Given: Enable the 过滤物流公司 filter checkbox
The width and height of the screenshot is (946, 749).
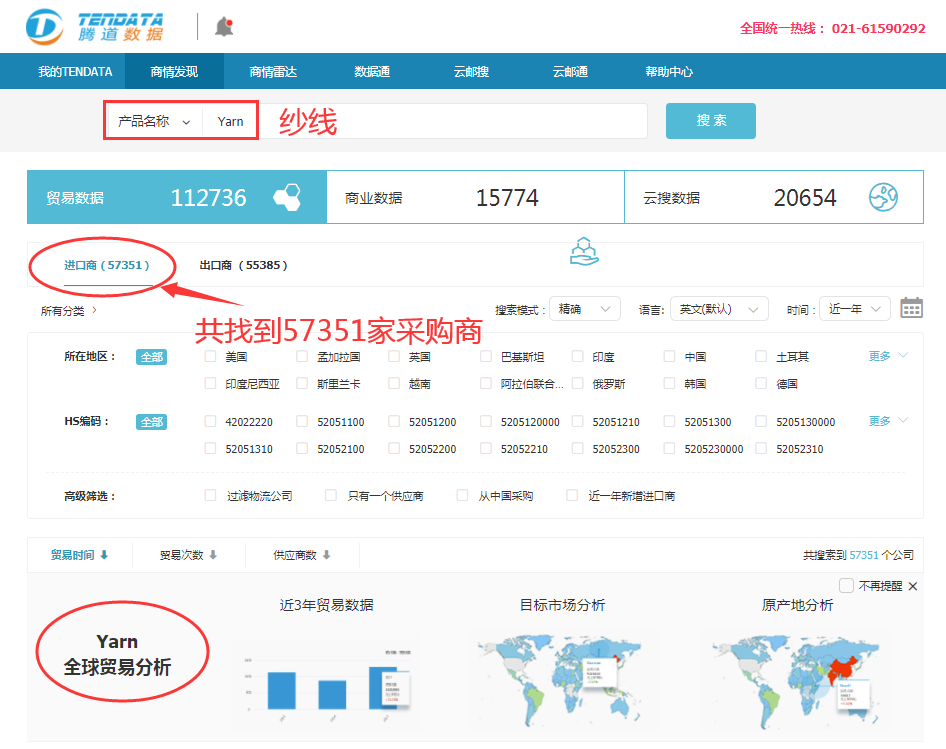Looking at the screenshot, I should [210, 494].
